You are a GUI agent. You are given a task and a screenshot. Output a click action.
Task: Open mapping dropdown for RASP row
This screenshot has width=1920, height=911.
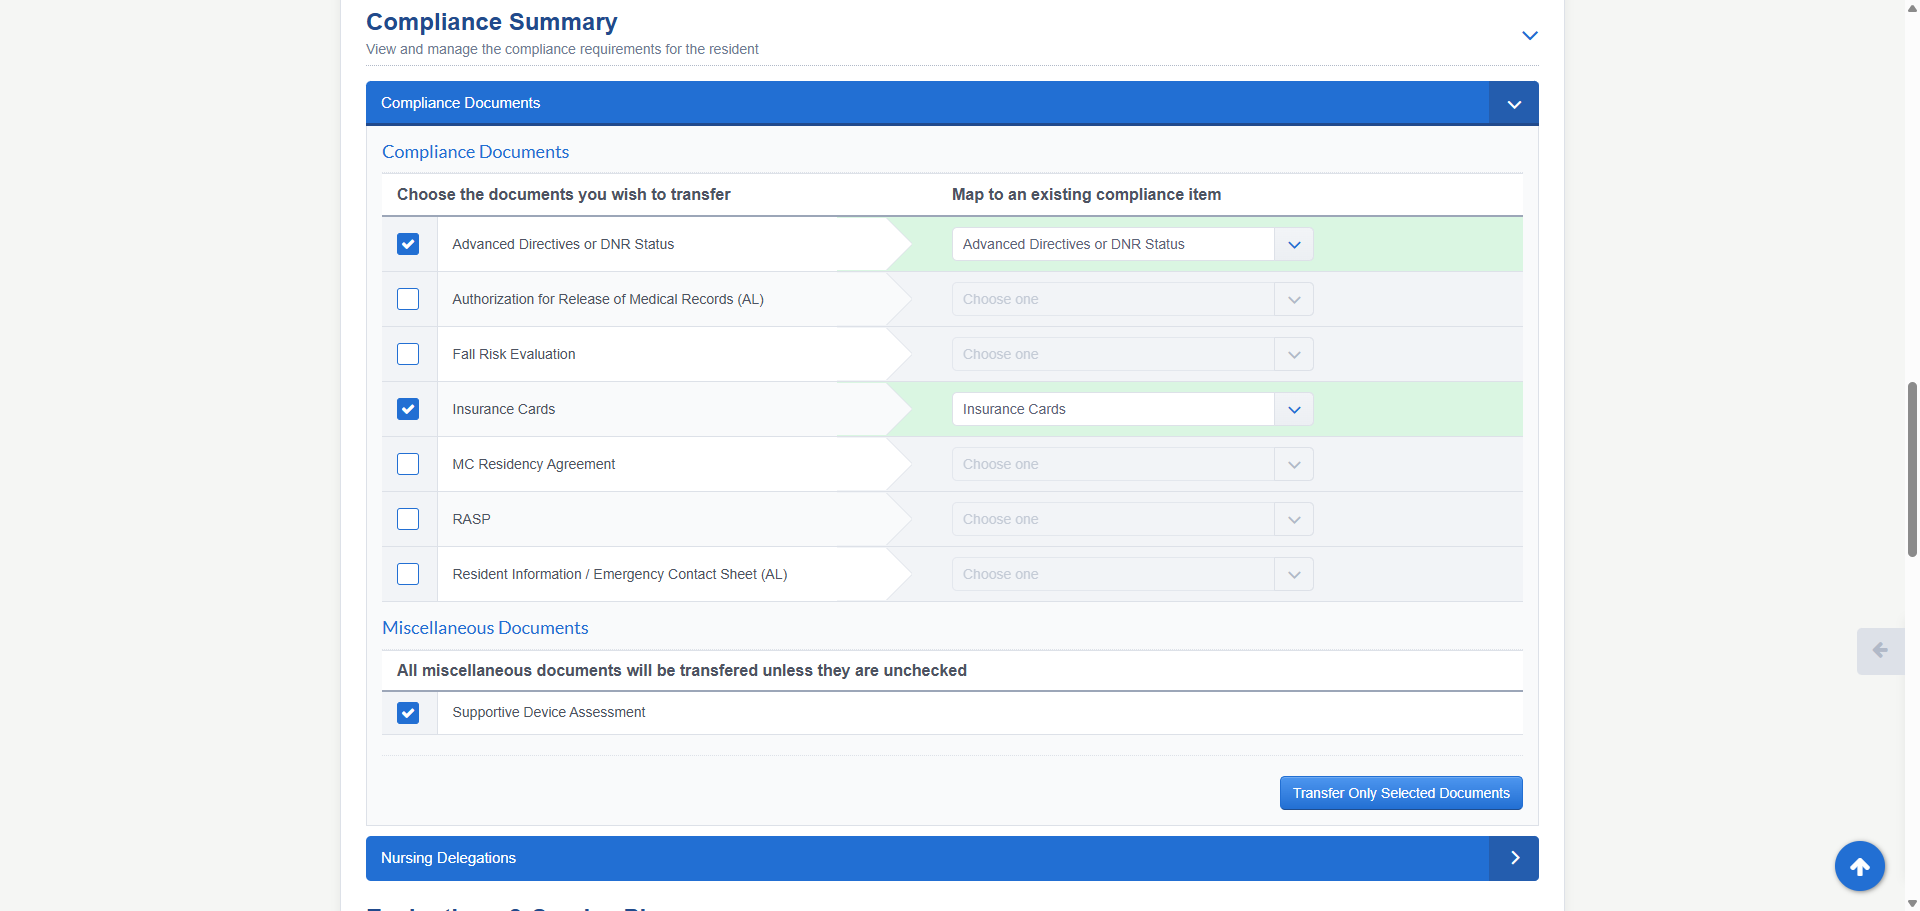click(1132, 519)
